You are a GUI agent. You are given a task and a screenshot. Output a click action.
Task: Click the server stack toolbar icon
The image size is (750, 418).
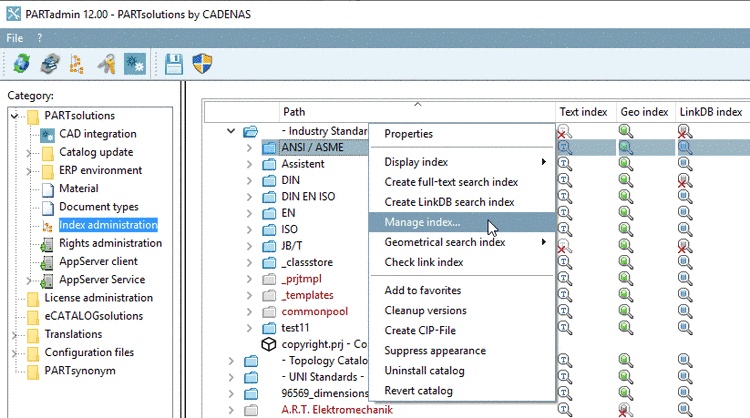[50, 64]
